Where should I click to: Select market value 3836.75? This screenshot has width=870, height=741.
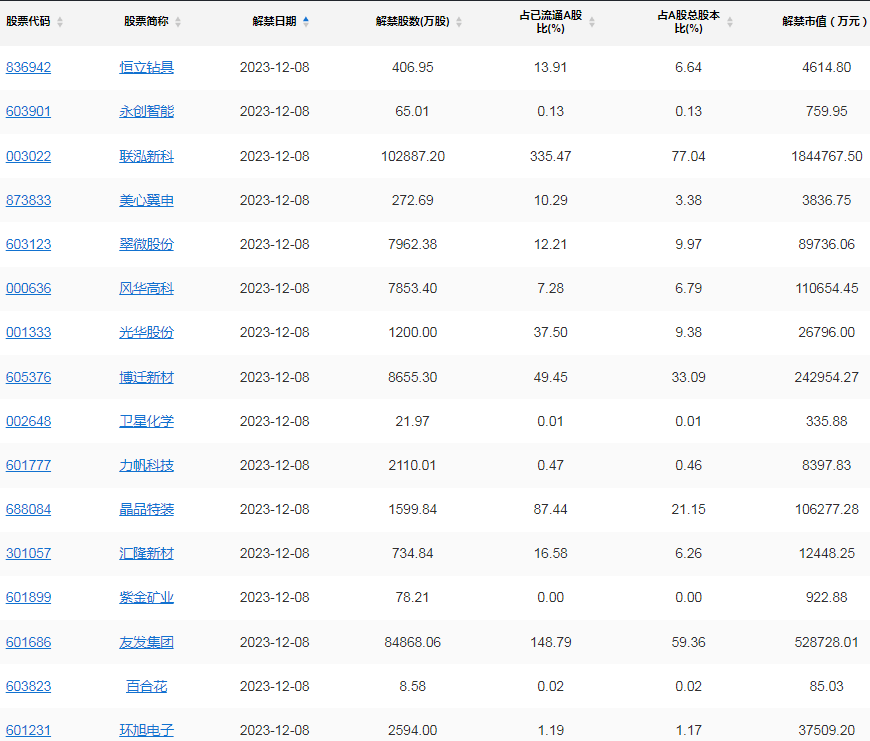pyautogui.click(x=827, y=200)
